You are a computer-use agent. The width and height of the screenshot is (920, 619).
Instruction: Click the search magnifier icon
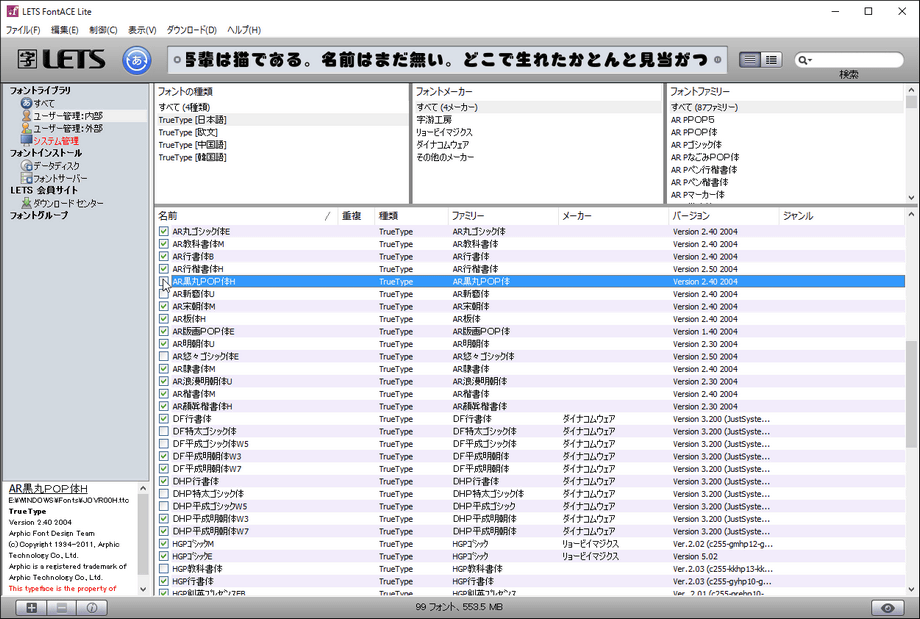[x=804, y=60]
